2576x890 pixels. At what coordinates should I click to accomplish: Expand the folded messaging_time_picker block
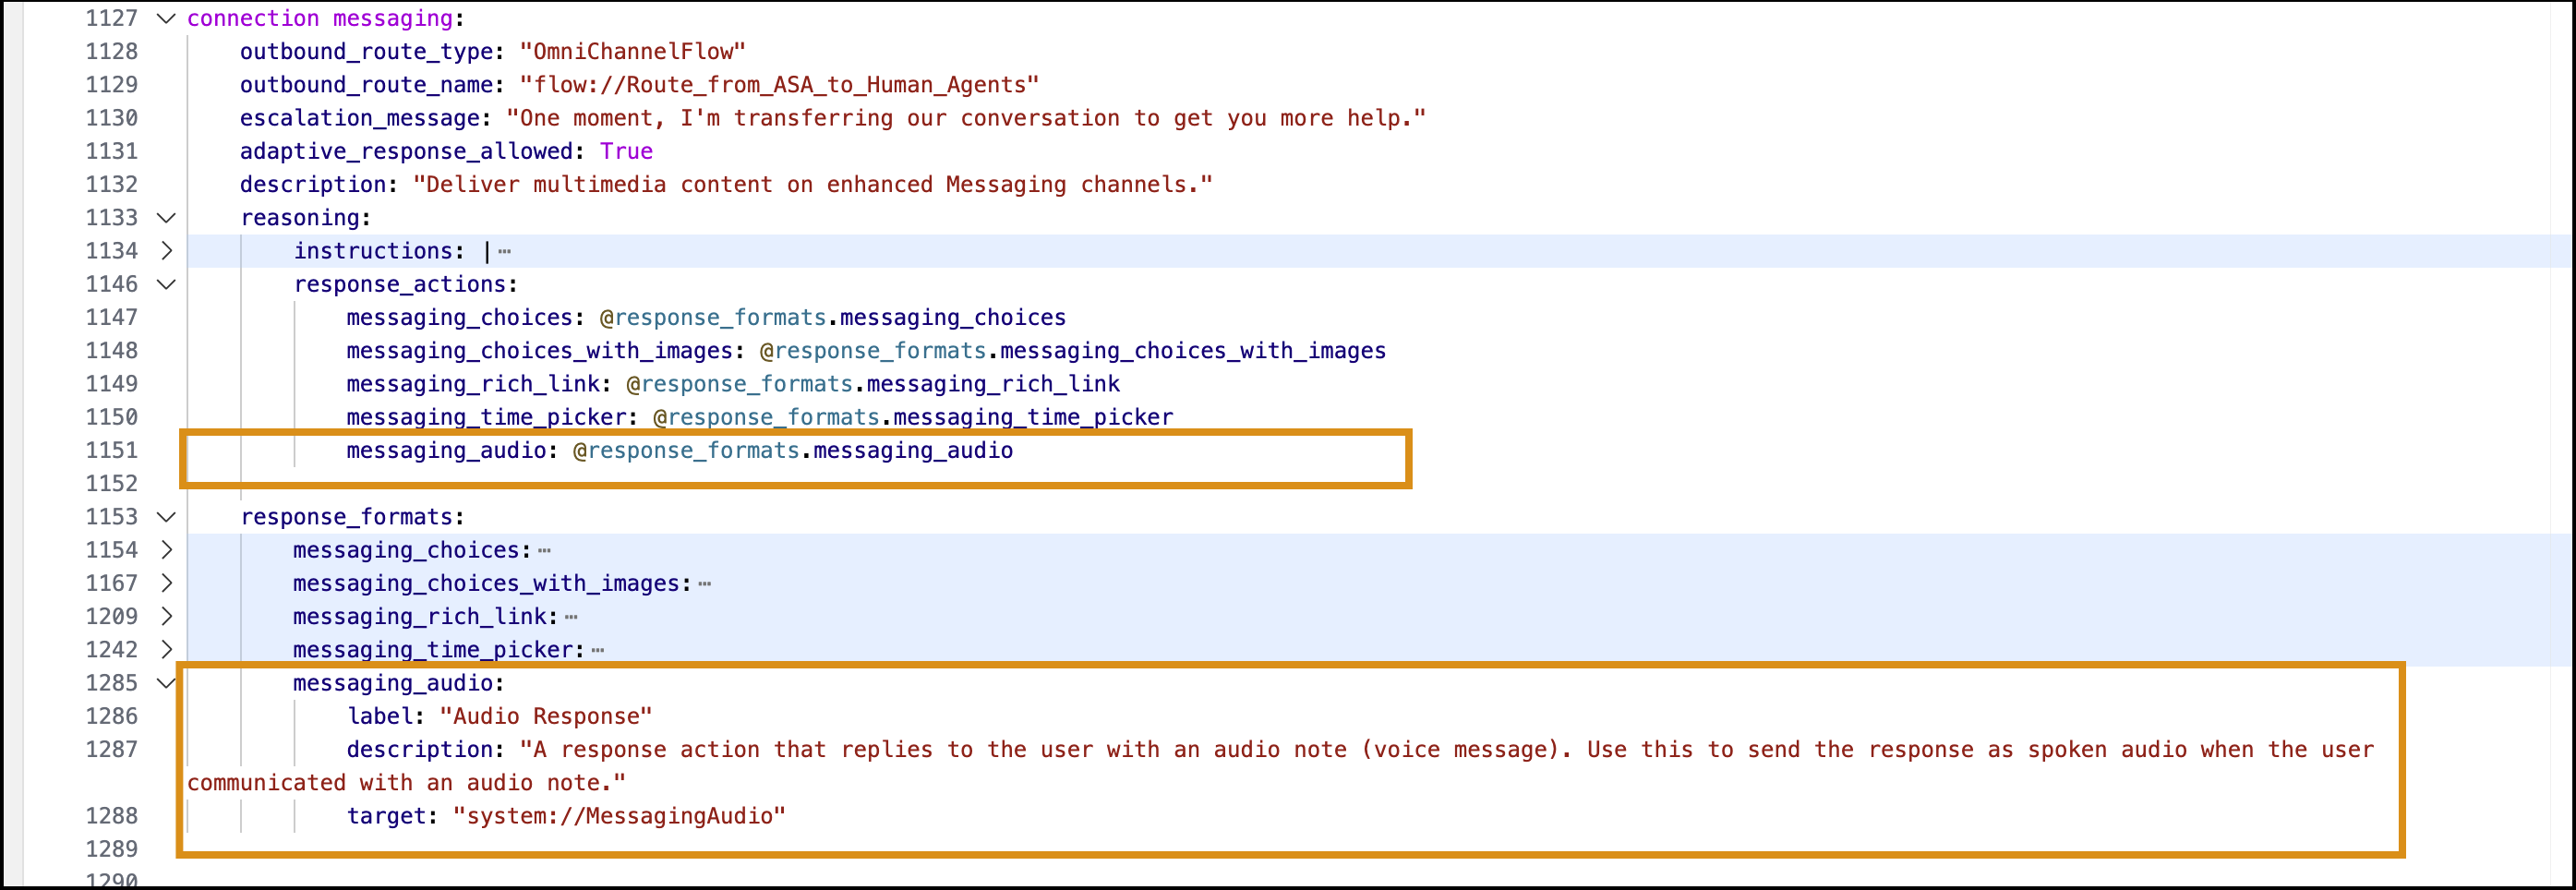[167, 649]
